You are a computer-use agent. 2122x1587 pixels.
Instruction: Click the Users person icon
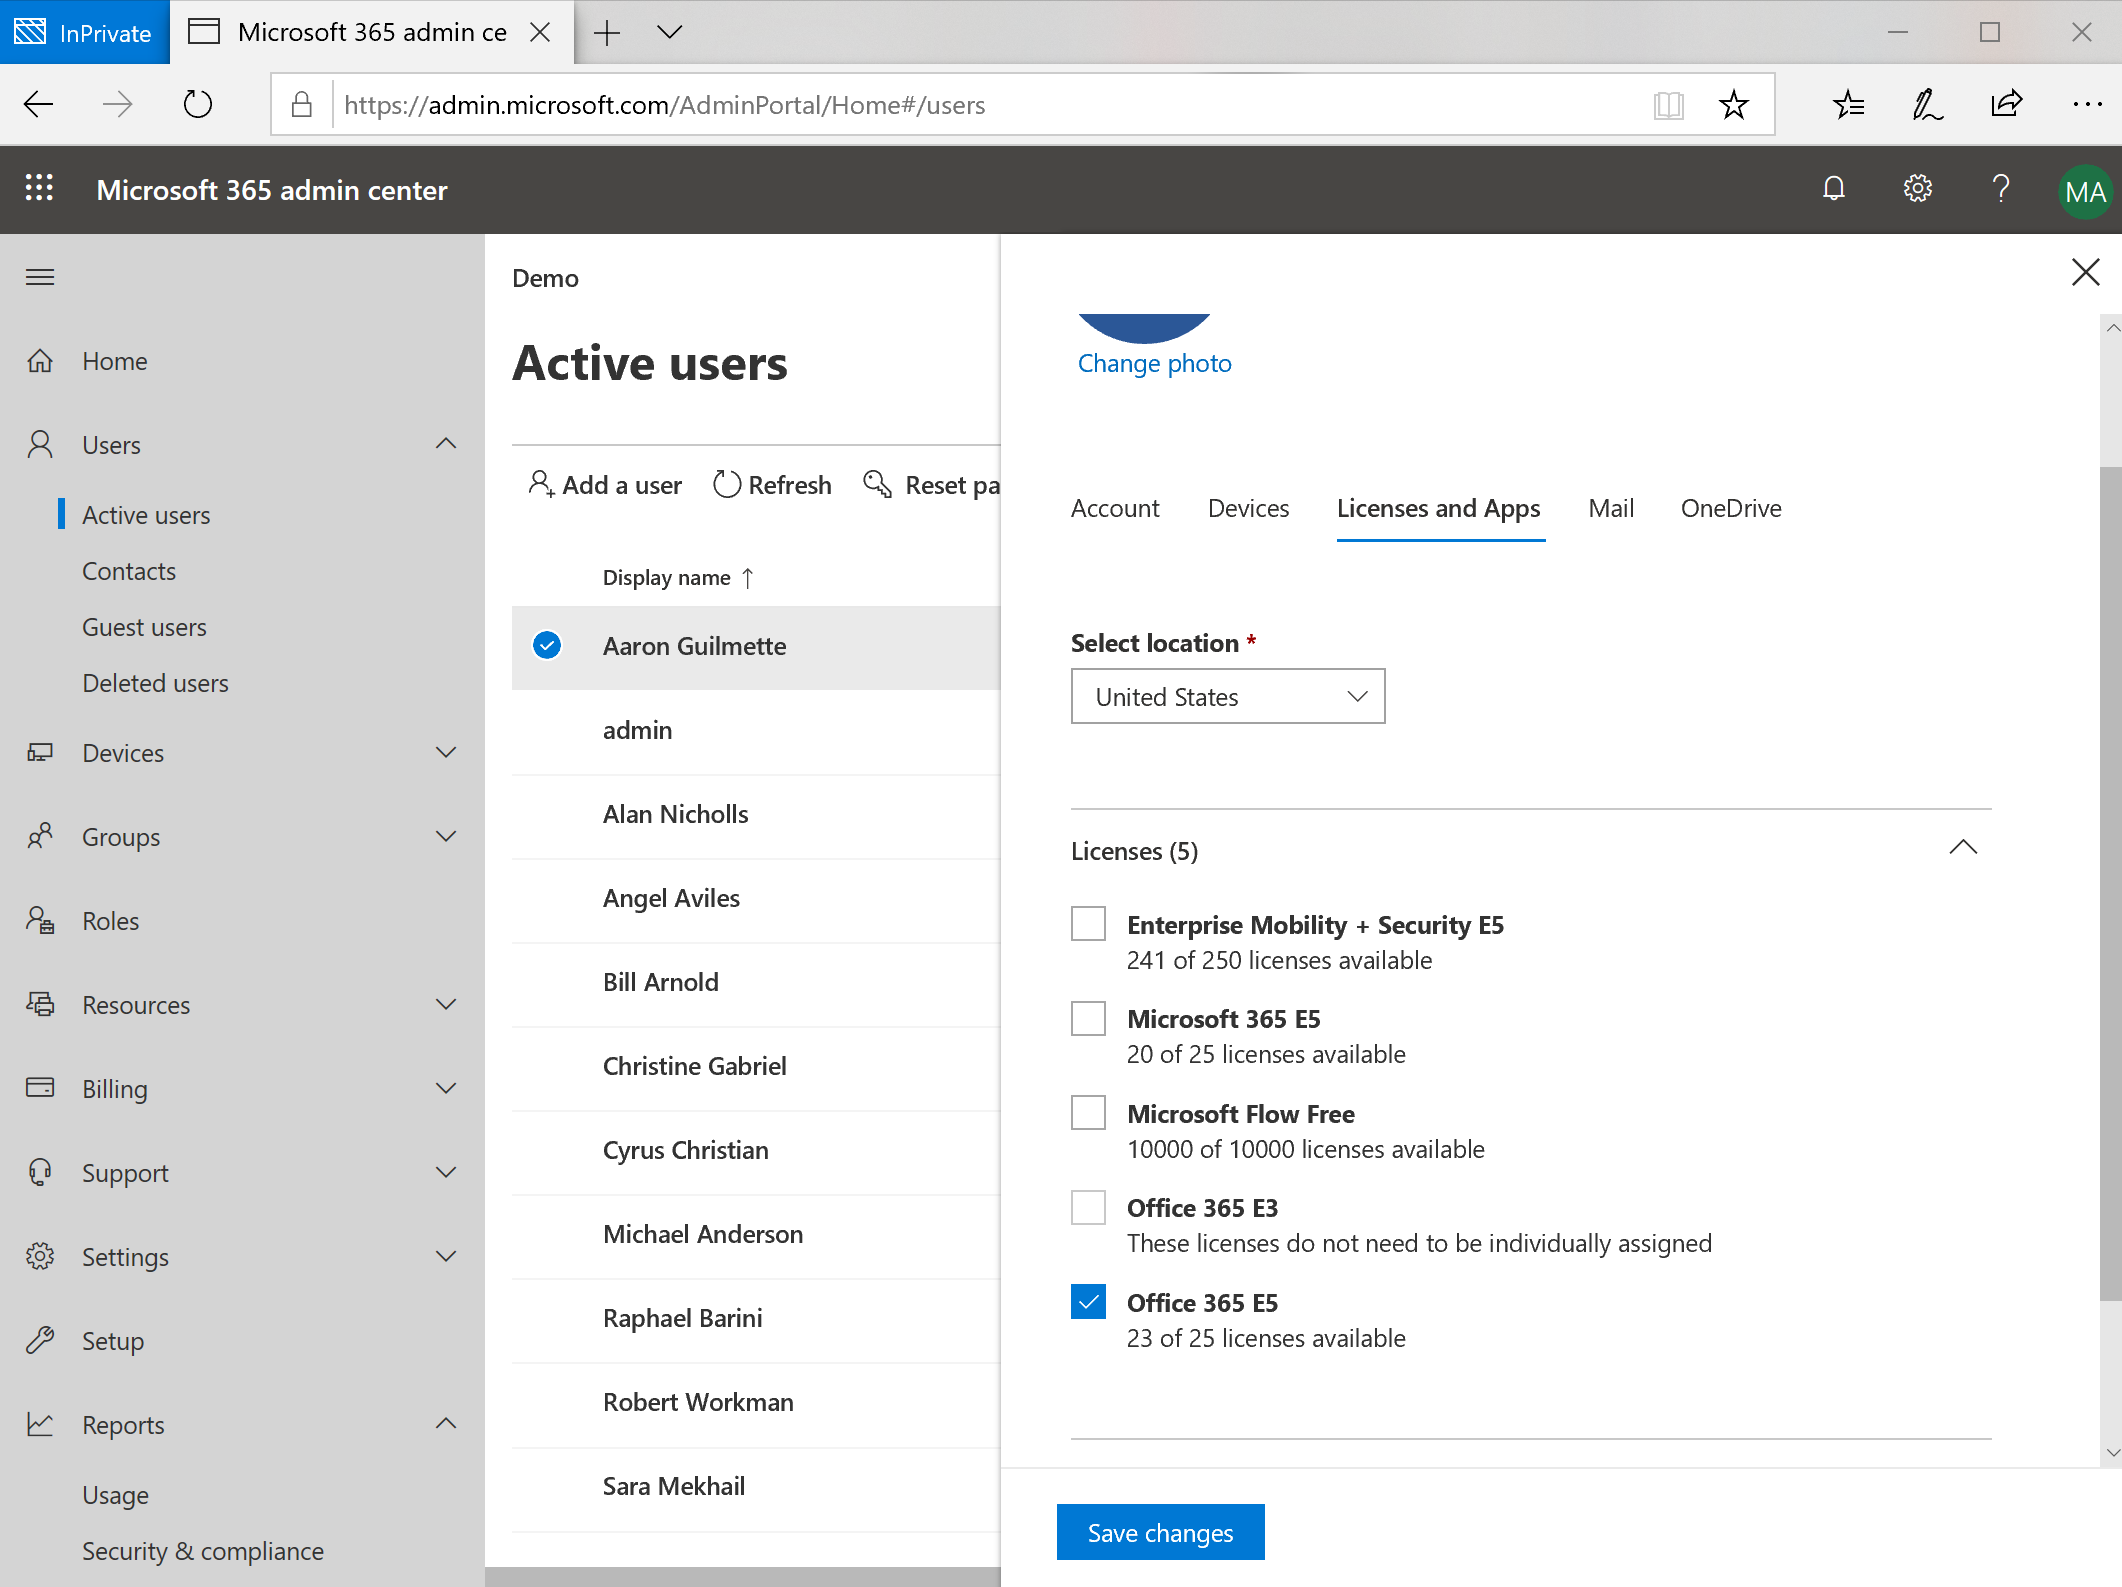coord(40,445)
